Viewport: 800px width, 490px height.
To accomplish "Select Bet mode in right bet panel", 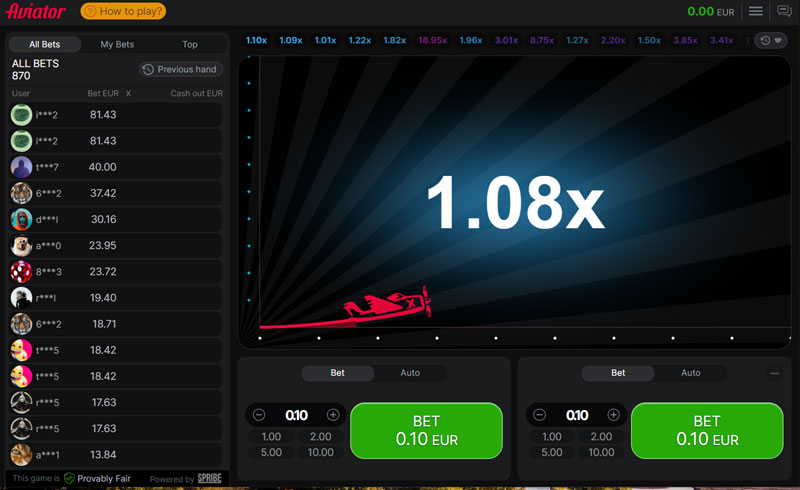I will point(618,373).
